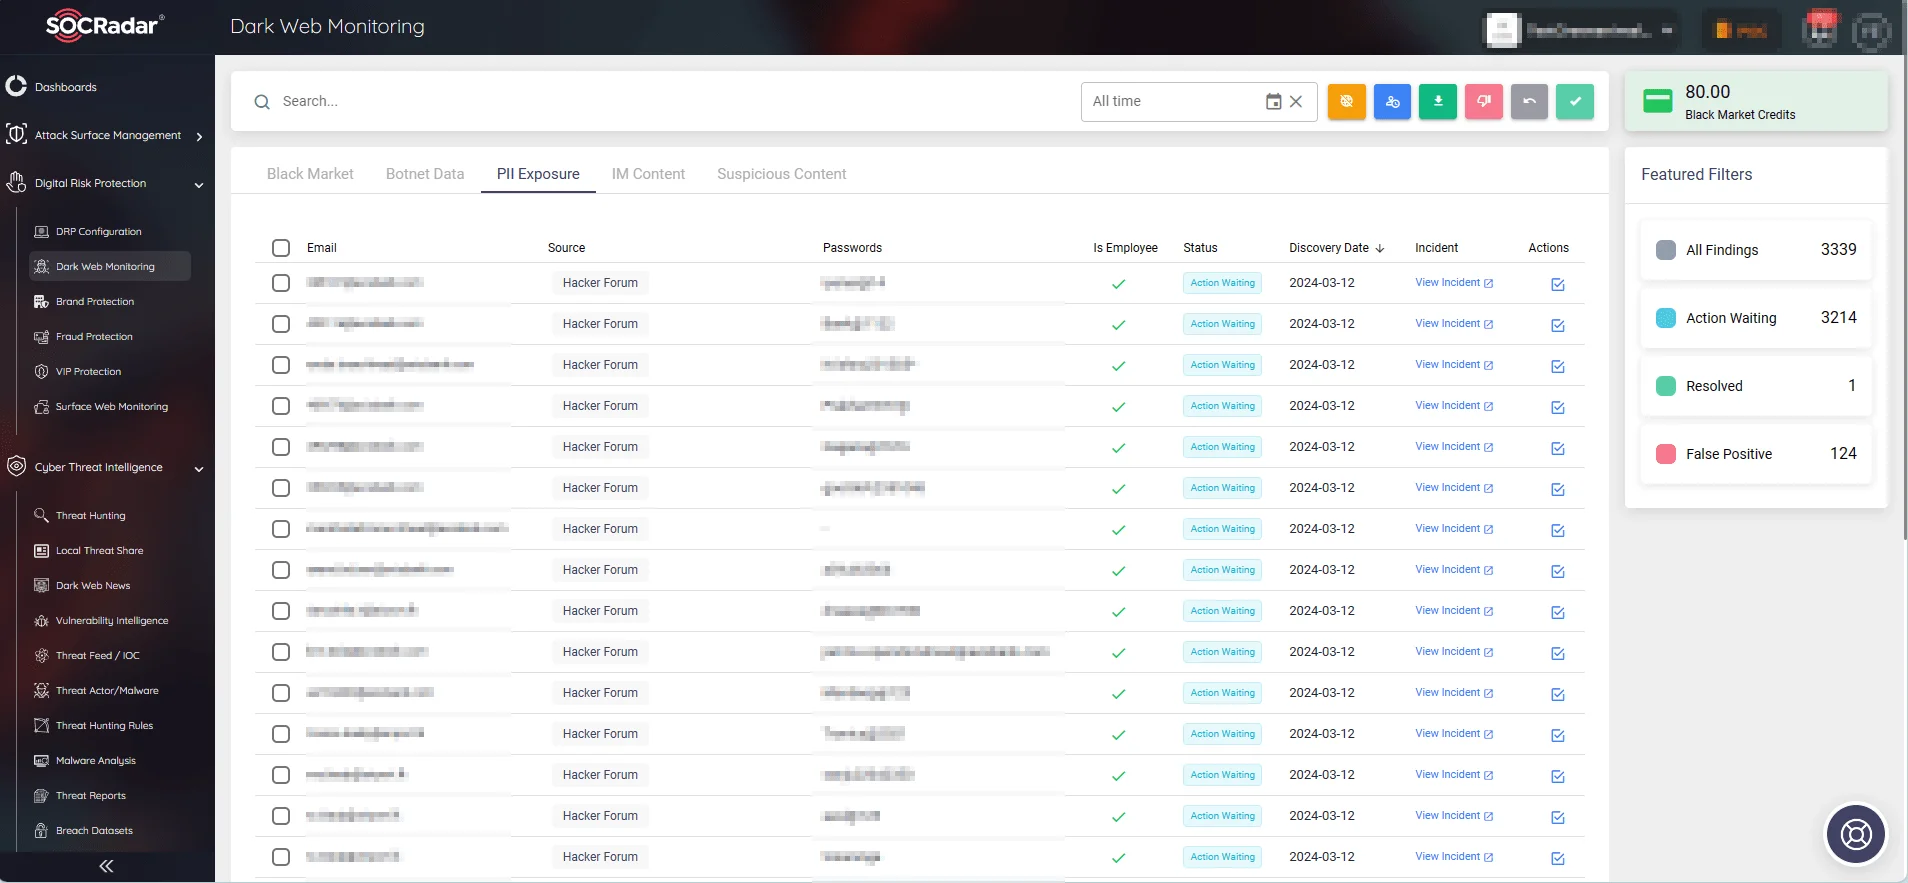This screenshot has width=1908, height=883.
Task: Tick the checkbox of the row with dash-only password
Action: click(281, 529)
